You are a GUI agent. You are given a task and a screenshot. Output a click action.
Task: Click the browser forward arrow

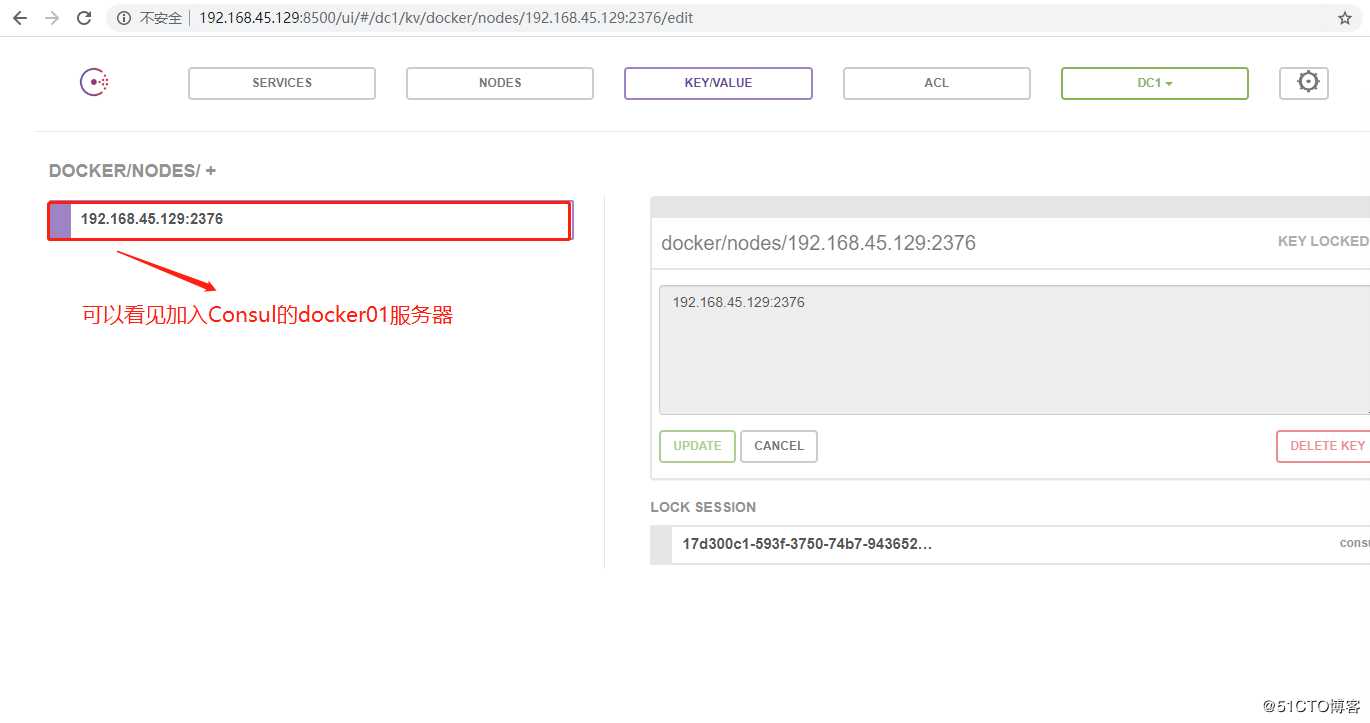click(52, 18)
